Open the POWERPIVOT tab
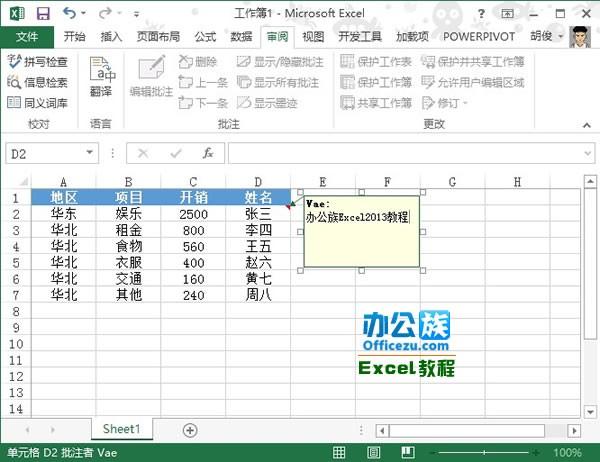The image size is (600, 462). point(479,37)
